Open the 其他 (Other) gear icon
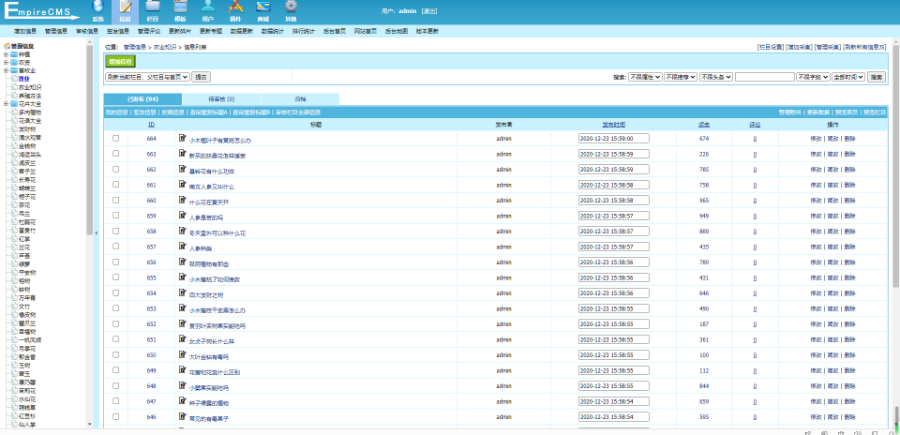 click(x=291, y=6)
